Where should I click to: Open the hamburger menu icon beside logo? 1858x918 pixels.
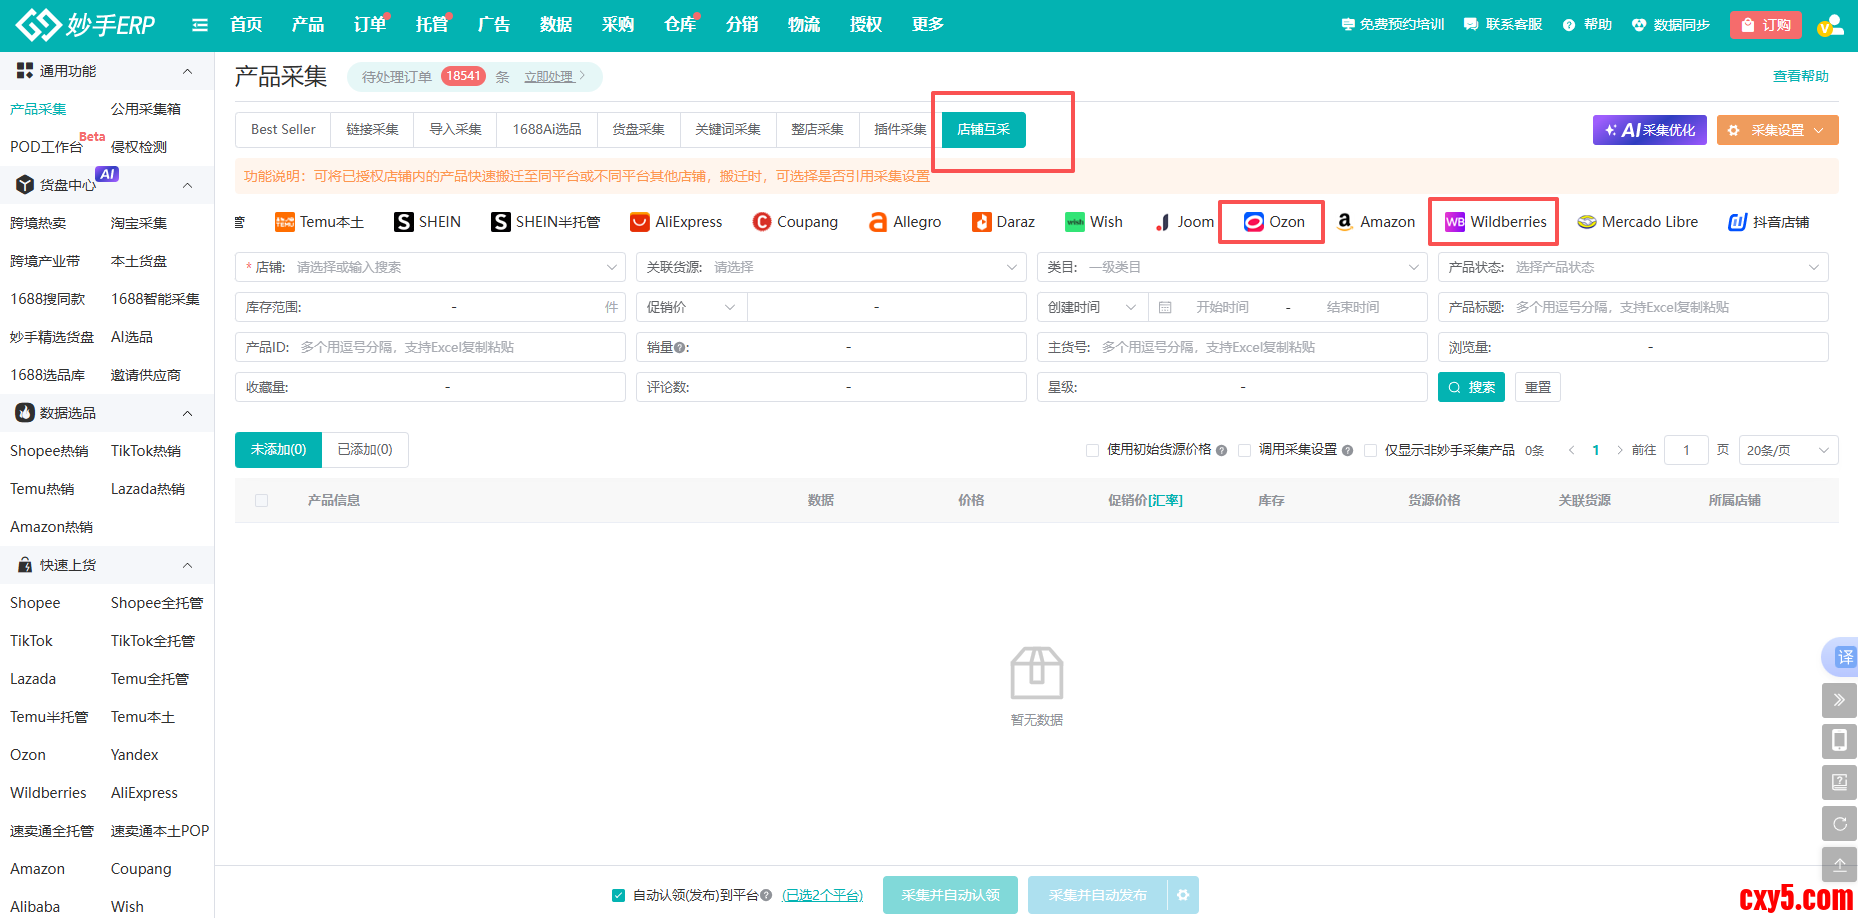point(200,25)
